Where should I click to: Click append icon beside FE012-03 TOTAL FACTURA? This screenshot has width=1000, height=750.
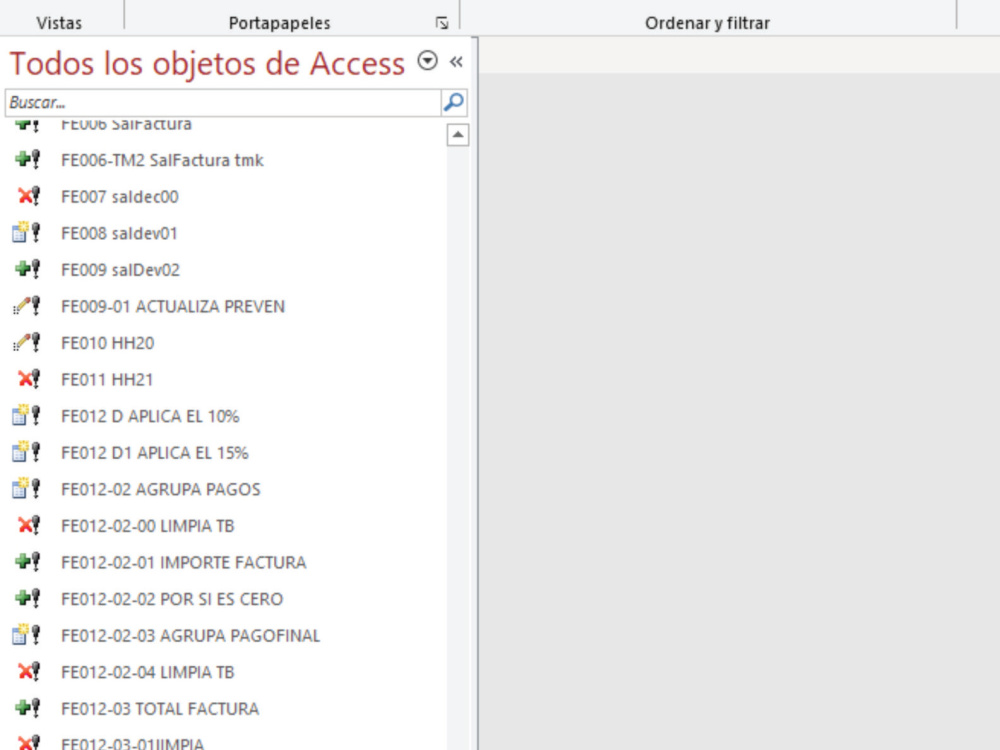27,708
